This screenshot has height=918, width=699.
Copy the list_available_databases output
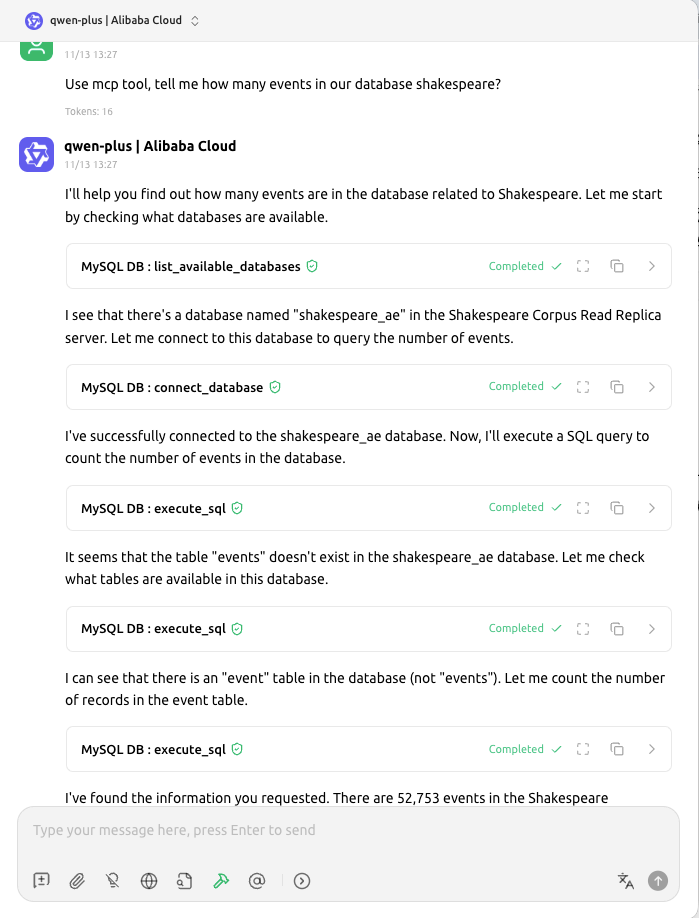click(618, 266)
